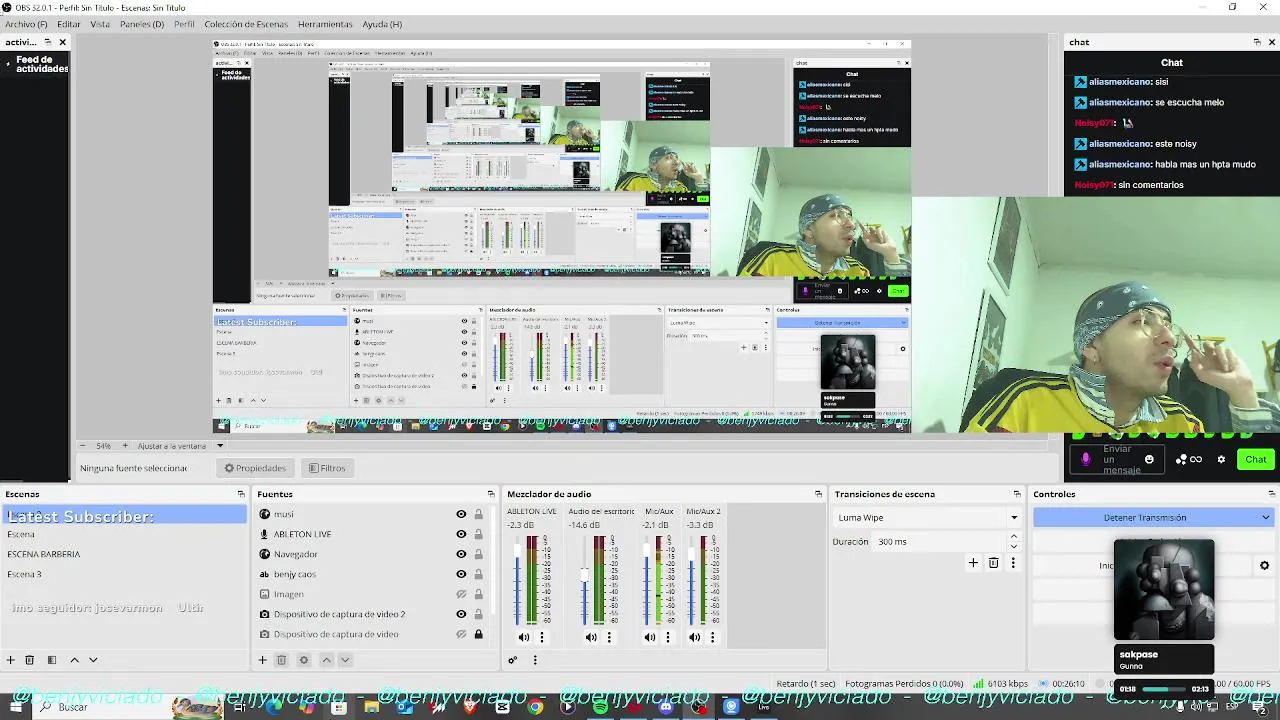Image resolution: width=1280 pixels, height=720 pixels.
Task: Hide the musi source
Action: coord(461,514)
